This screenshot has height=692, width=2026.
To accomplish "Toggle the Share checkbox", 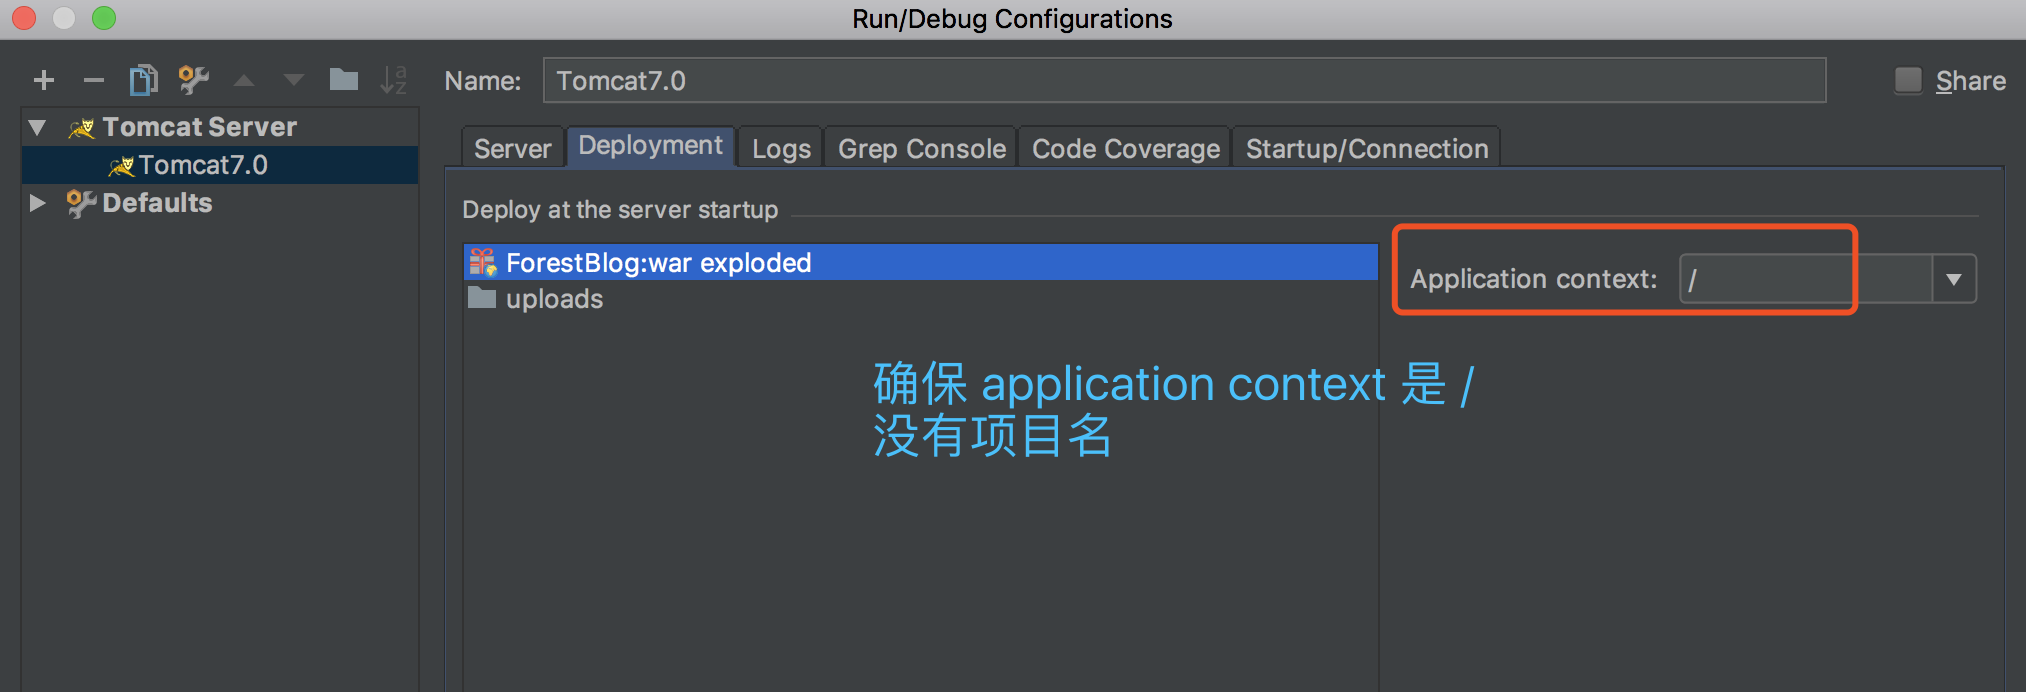I will point(1908,80).
